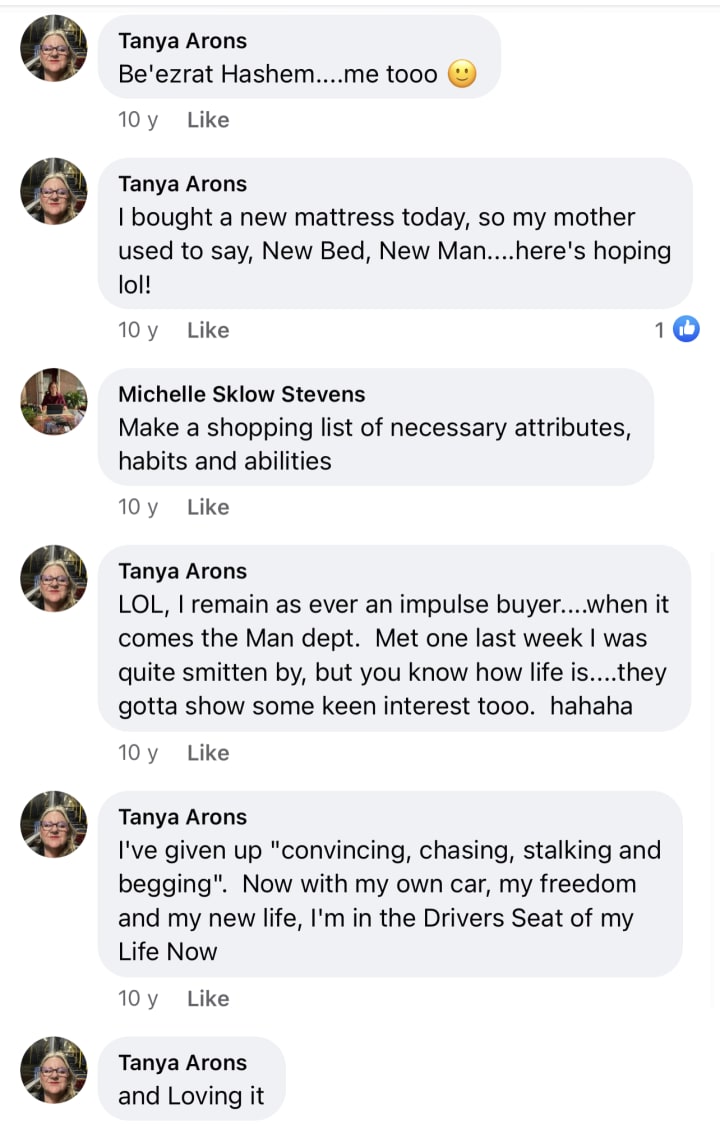Click the 10 y timestamp under mattress comment
This screenshot has height=1124, width=720.
click(138, 330)
